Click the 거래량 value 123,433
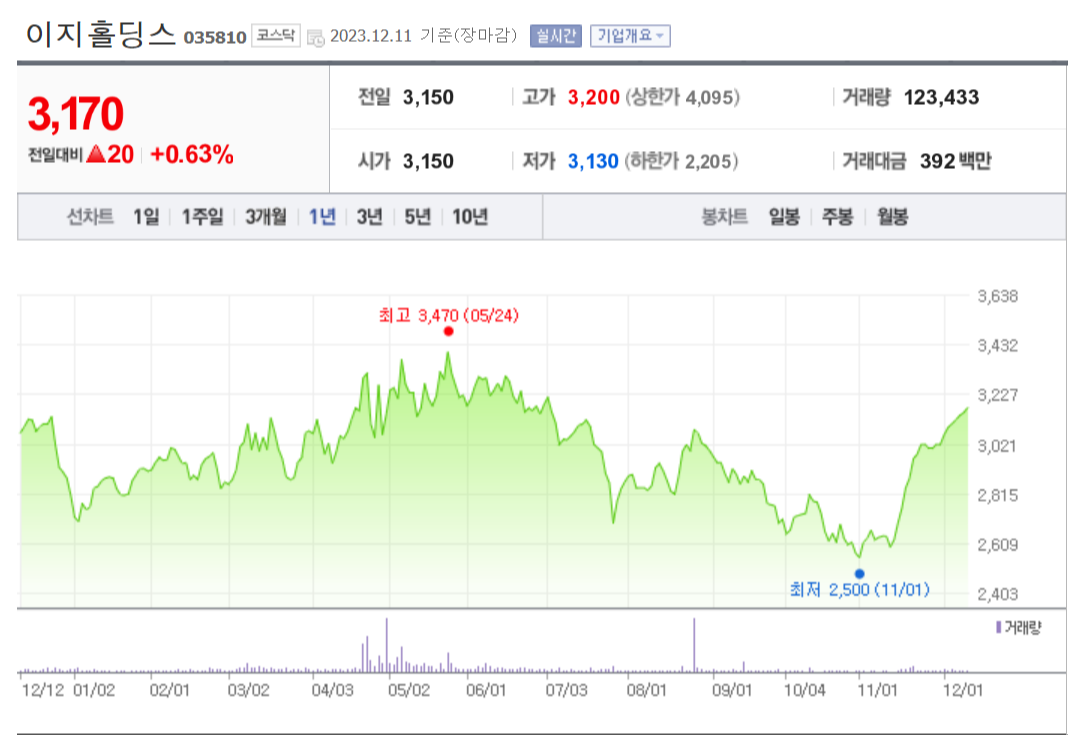The height and width of the screenshot is (735, 1068). [x=941, y=97]
